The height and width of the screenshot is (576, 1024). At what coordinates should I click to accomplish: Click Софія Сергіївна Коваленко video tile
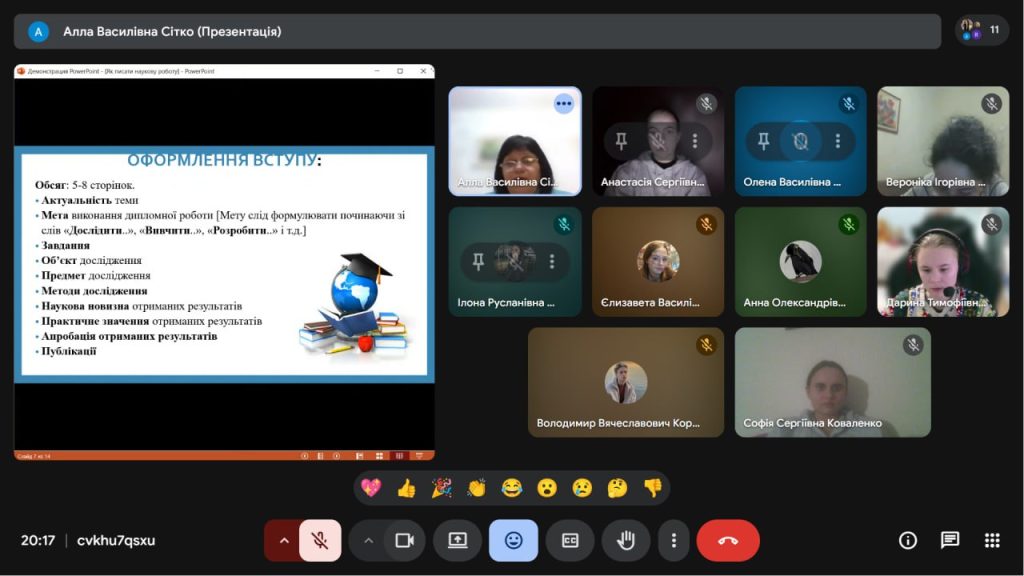(832, 382)
